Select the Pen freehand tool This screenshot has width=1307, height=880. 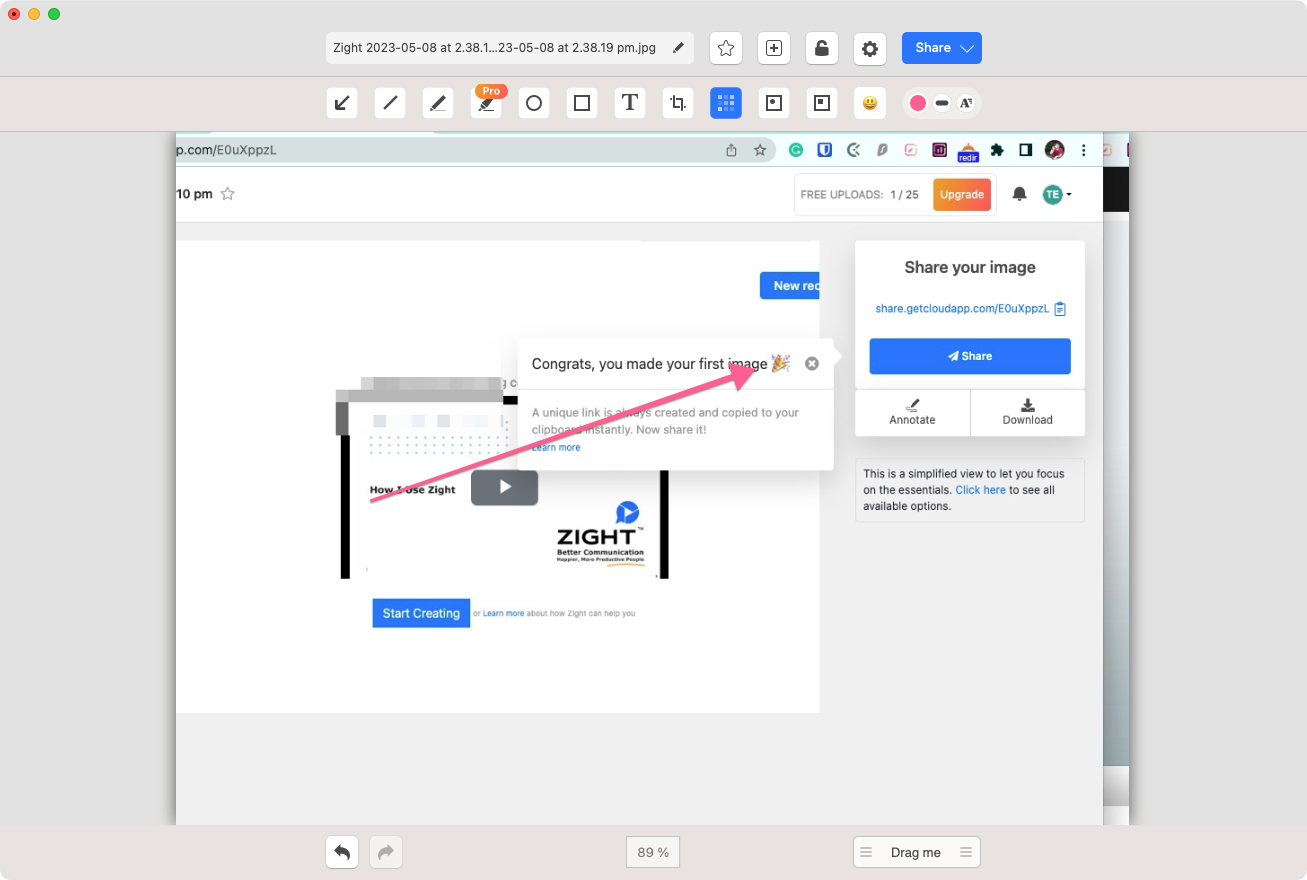tap(438, 102)
